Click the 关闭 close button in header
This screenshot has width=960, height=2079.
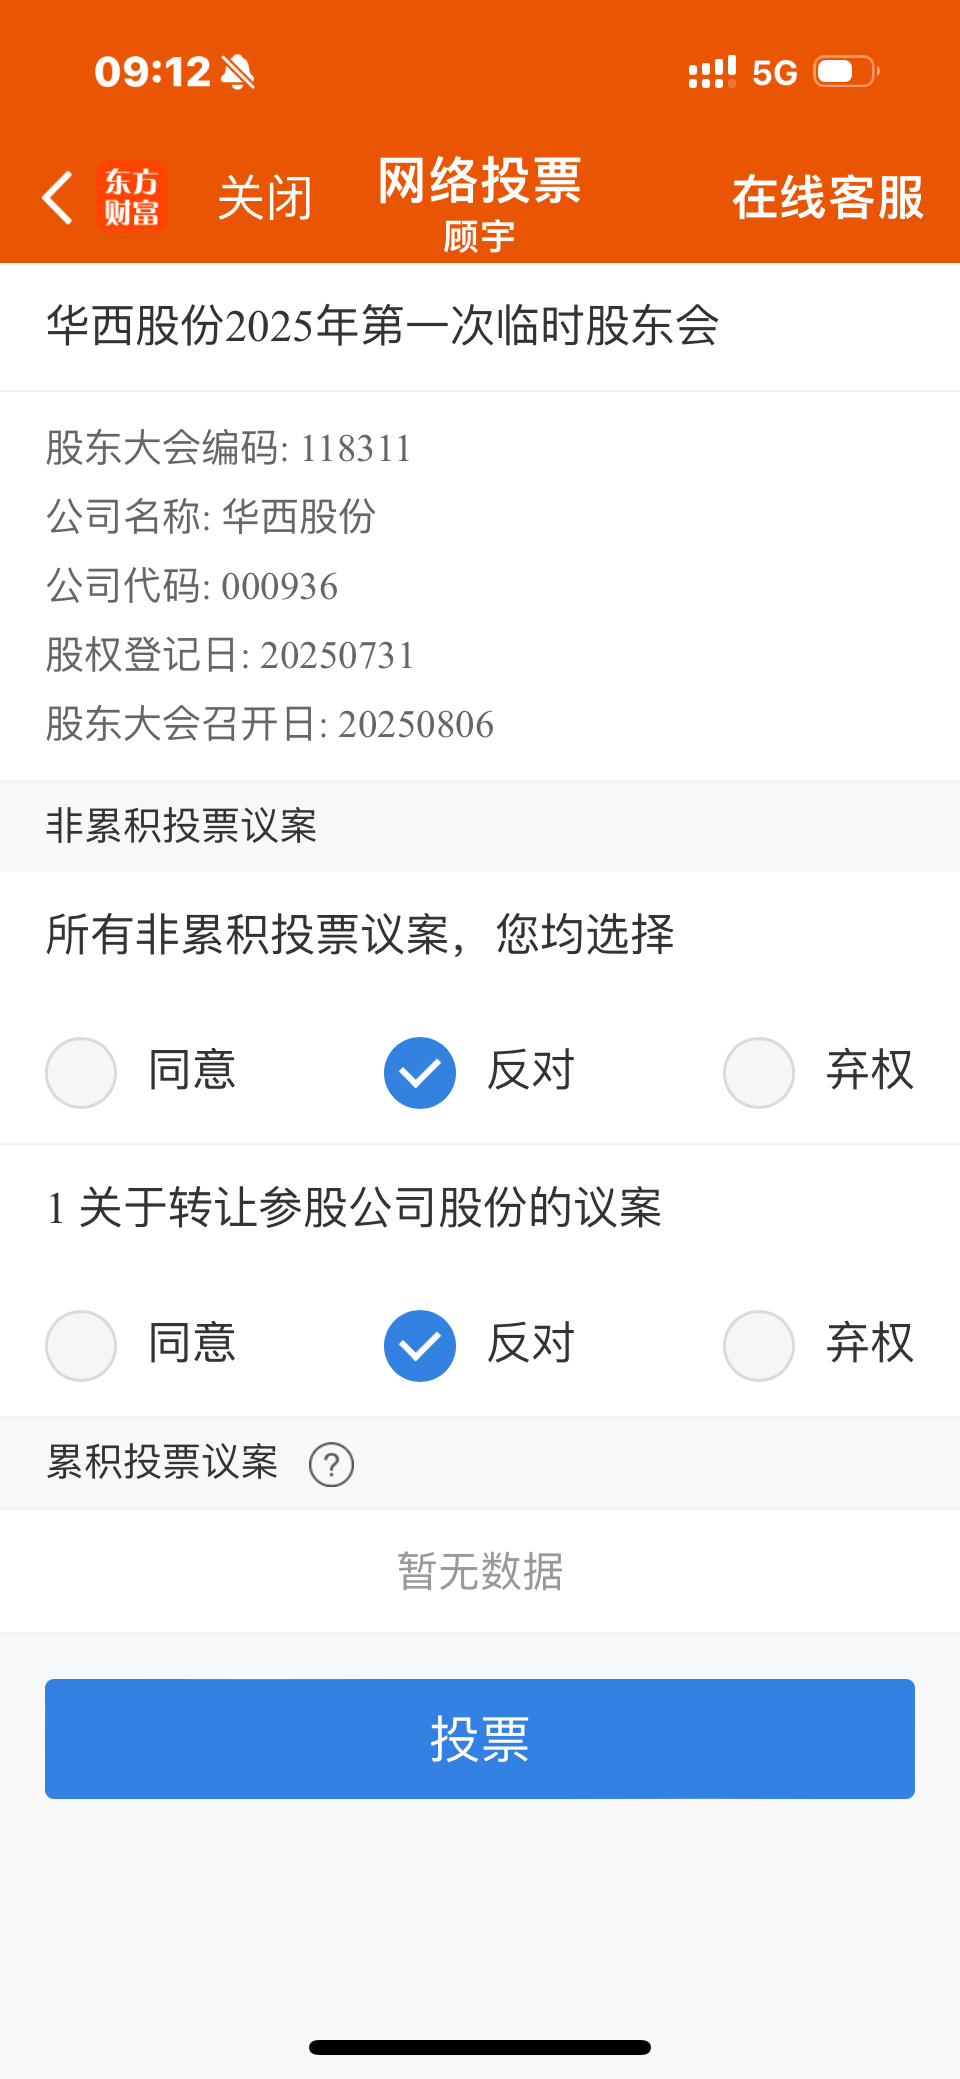pyautogui.click(x=265, y=198)
